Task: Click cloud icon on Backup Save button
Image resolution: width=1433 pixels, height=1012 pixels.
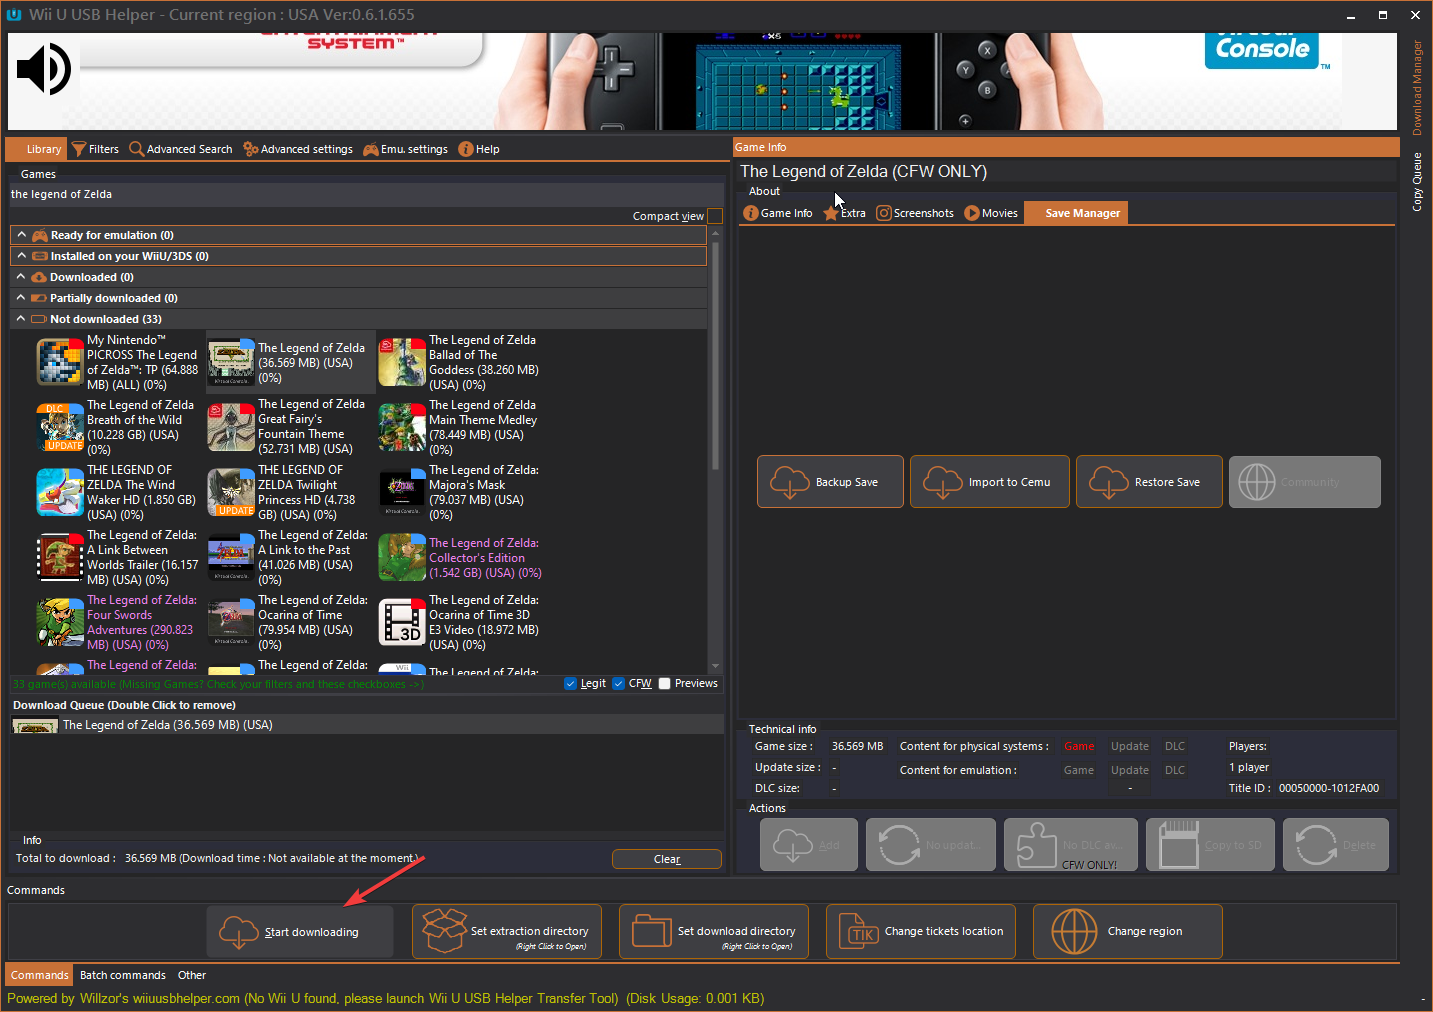Action: coord(790,482)
